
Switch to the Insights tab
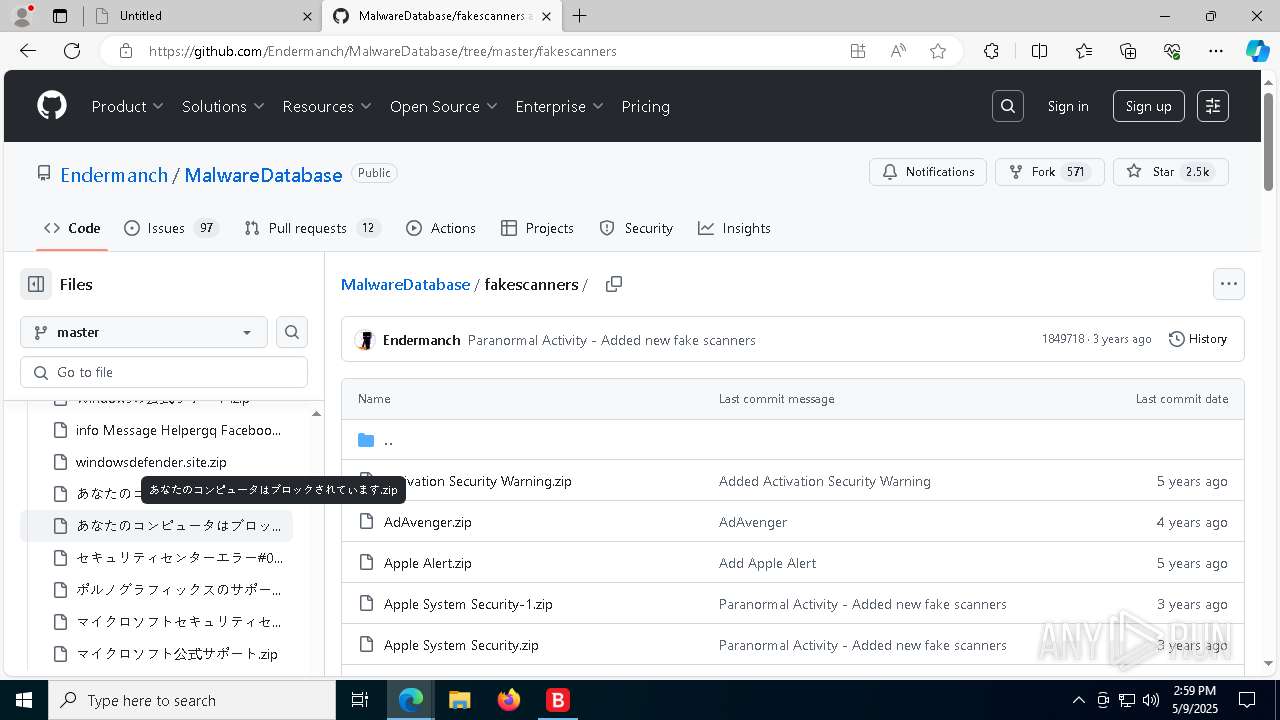tap(734, 228)
